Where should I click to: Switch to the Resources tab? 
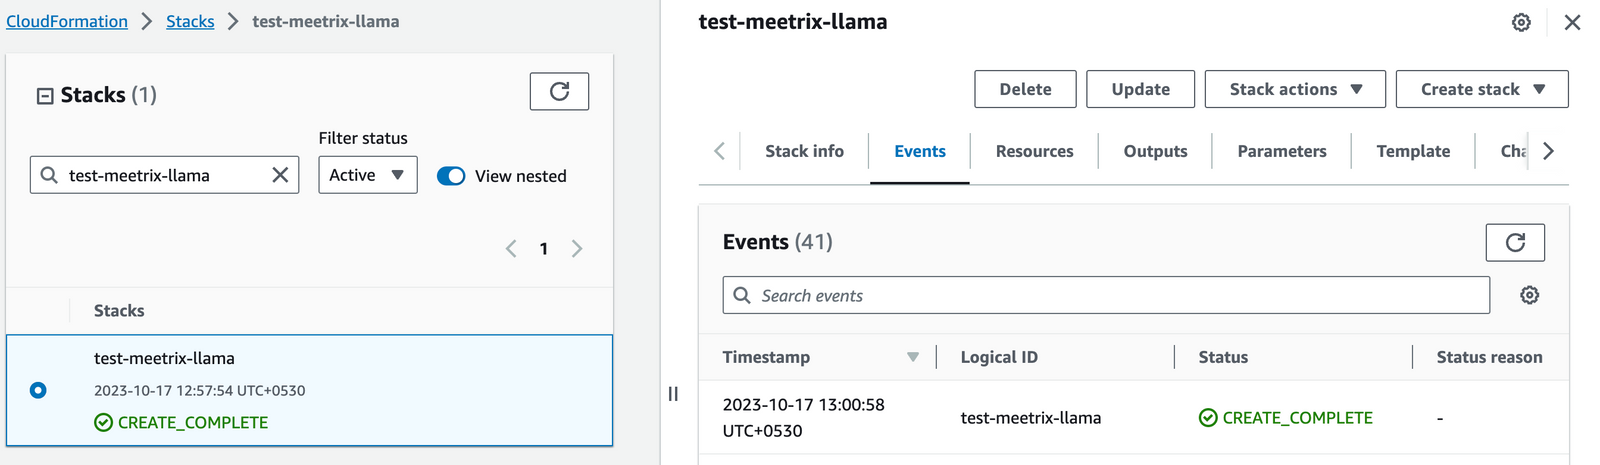[x=1034, y=151]
